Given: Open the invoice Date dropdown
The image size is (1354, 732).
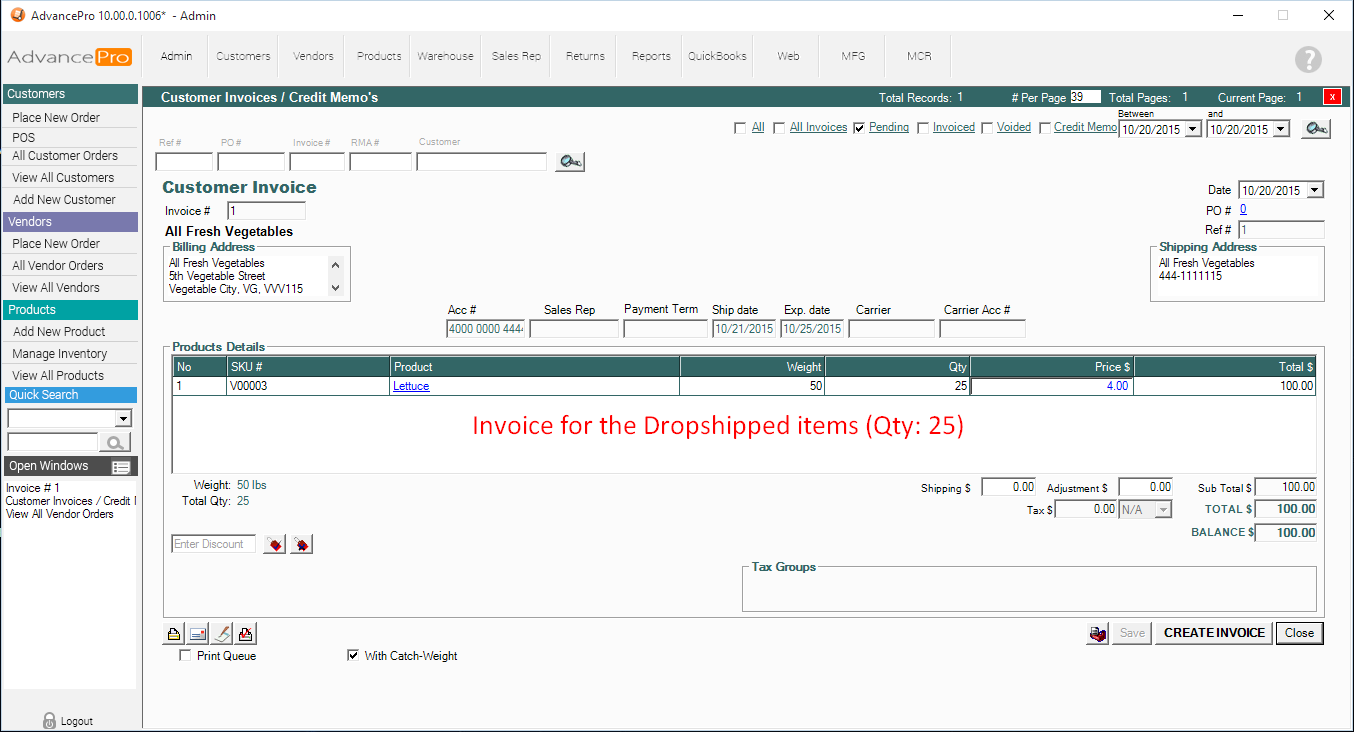Looking at the screenshot, I should pos(1314,190).
